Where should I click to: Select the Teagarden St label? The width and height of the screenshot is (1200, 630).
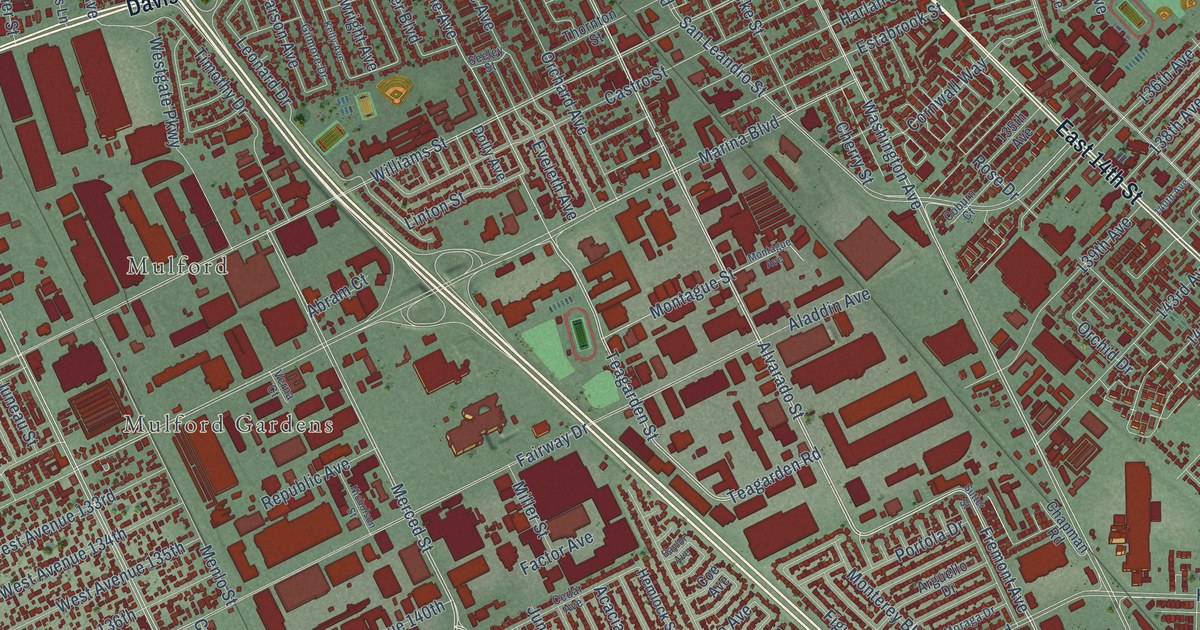pyautogui.click(x=630, y=394)
